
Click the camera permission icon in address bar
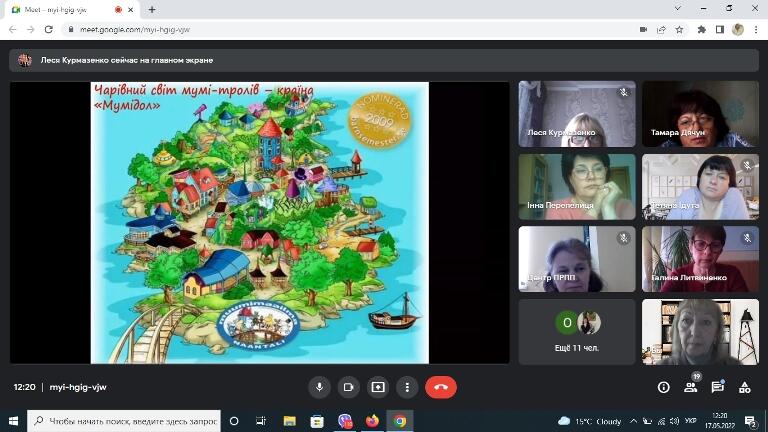point(644,29)
